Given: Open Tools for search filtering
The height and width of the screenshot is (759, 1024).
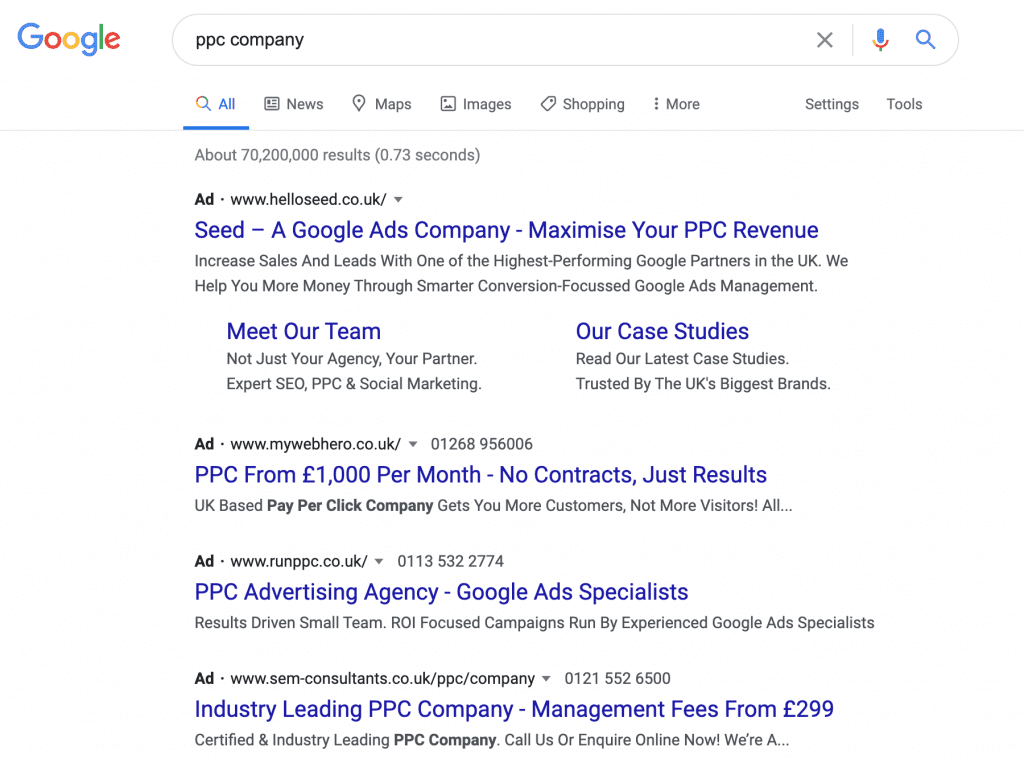Looking at the screenshot, I should 903,103.
